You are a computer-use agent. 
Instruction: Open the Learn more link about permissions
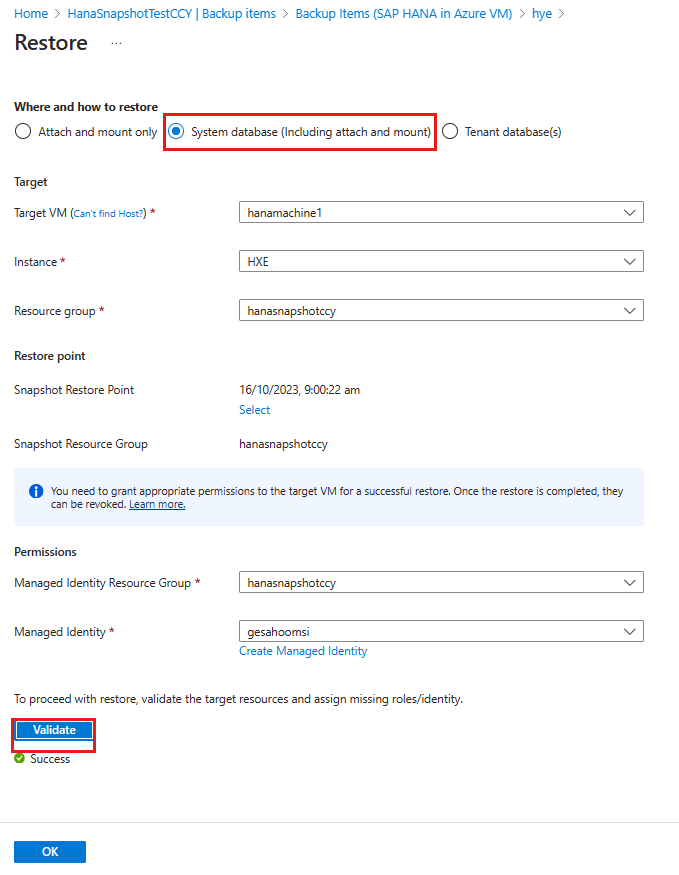156,503
